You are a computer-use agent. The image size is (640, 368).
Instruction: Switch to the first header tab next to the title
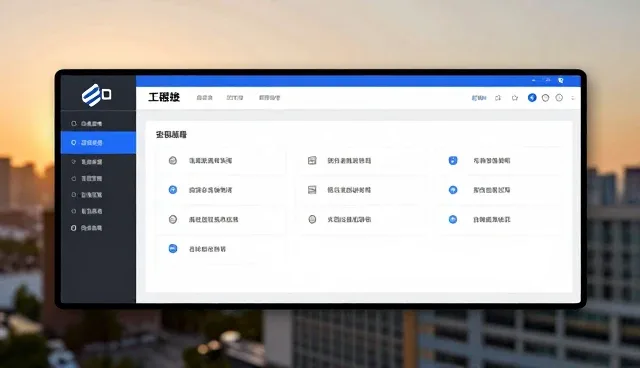pyautogui.click(x=204, y=98)
